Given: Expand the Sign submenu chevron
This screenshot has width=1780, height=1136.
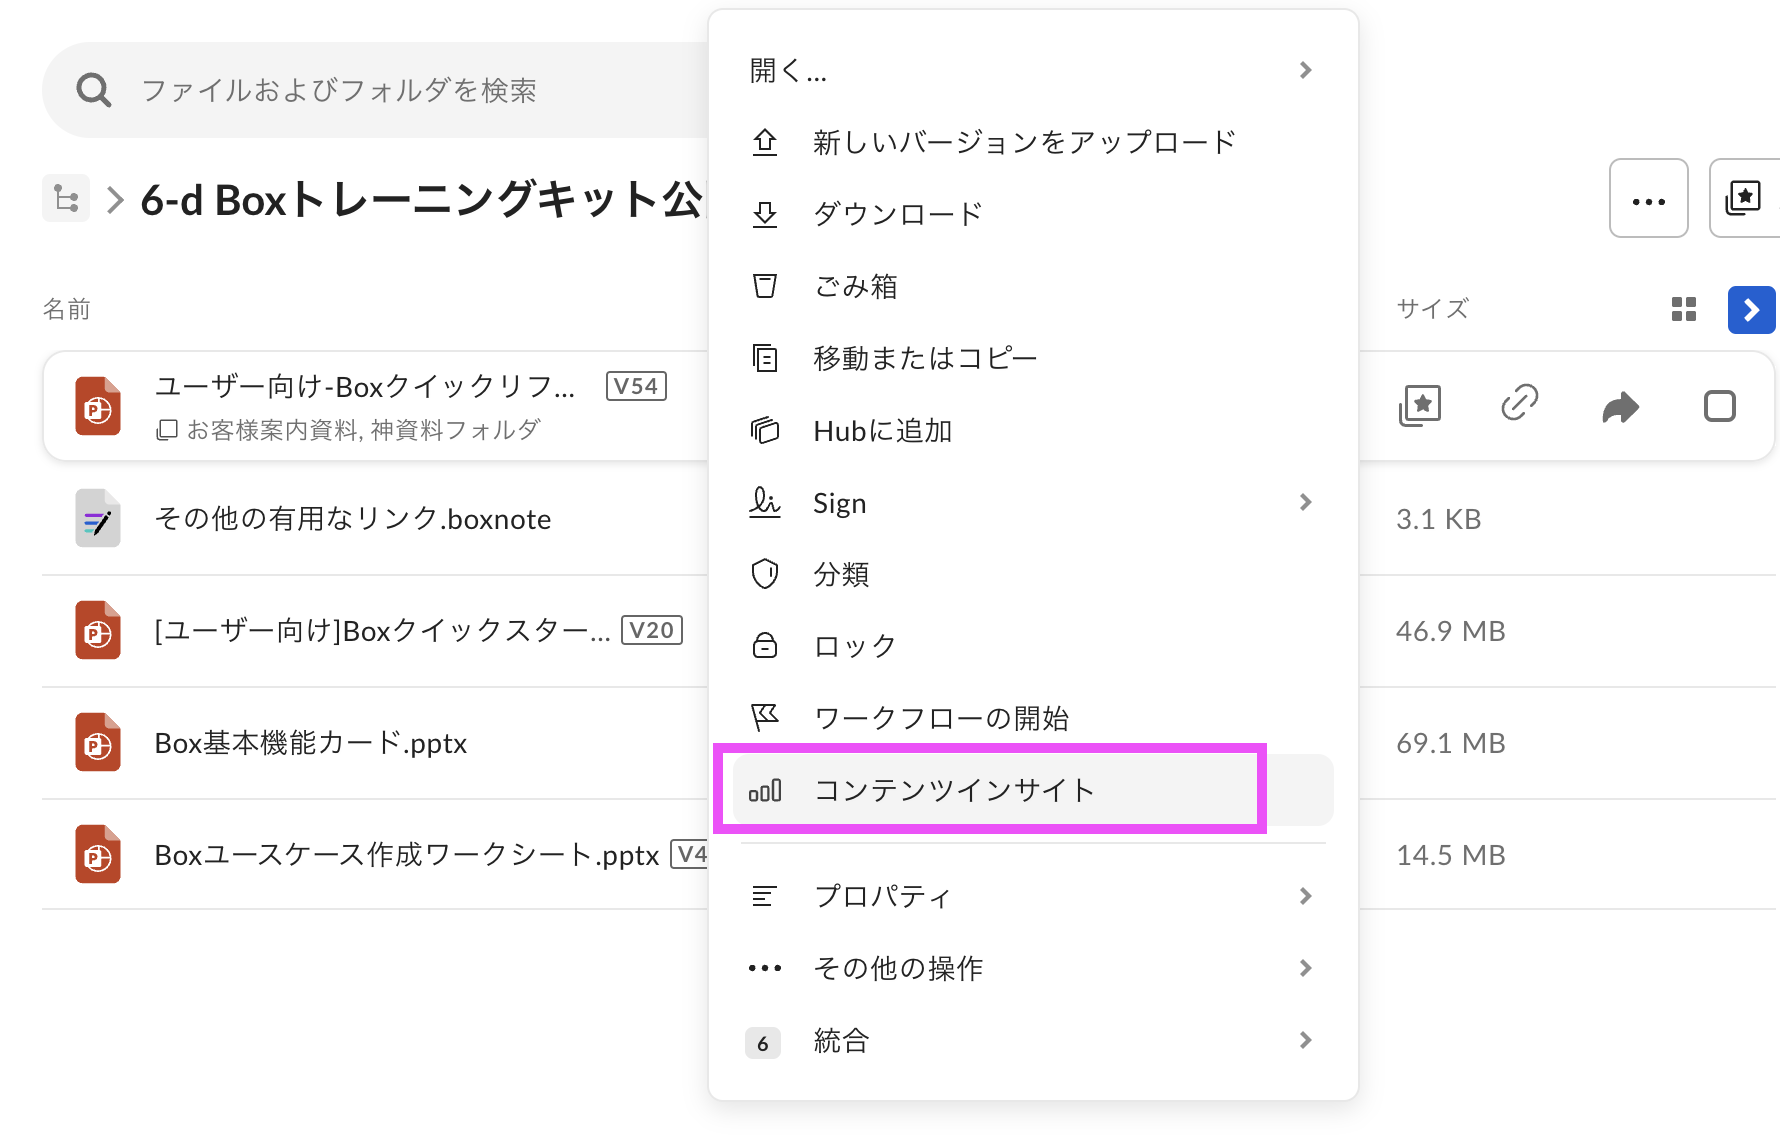Looking at the screenshot, I should [x=1305, y=502].
